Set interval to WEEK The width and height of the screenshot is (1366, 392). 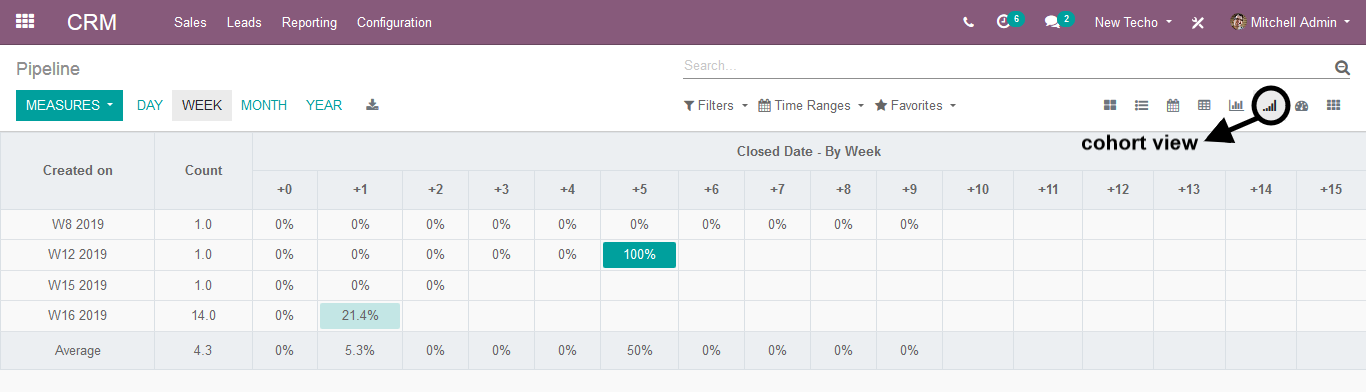[x=202, y=105]
